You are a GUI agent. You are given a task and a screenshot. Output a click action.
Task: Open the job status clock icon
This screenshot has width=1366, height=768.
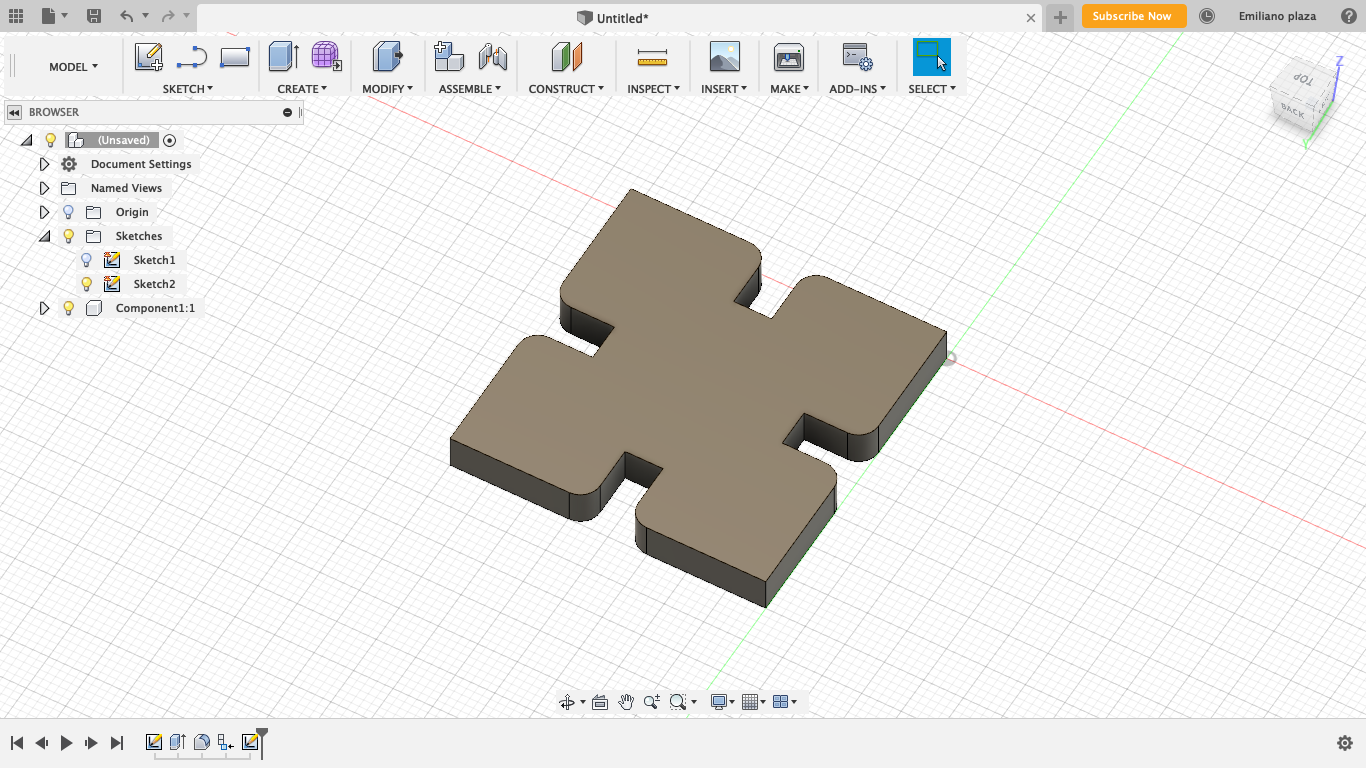(x=1207, y=16)
